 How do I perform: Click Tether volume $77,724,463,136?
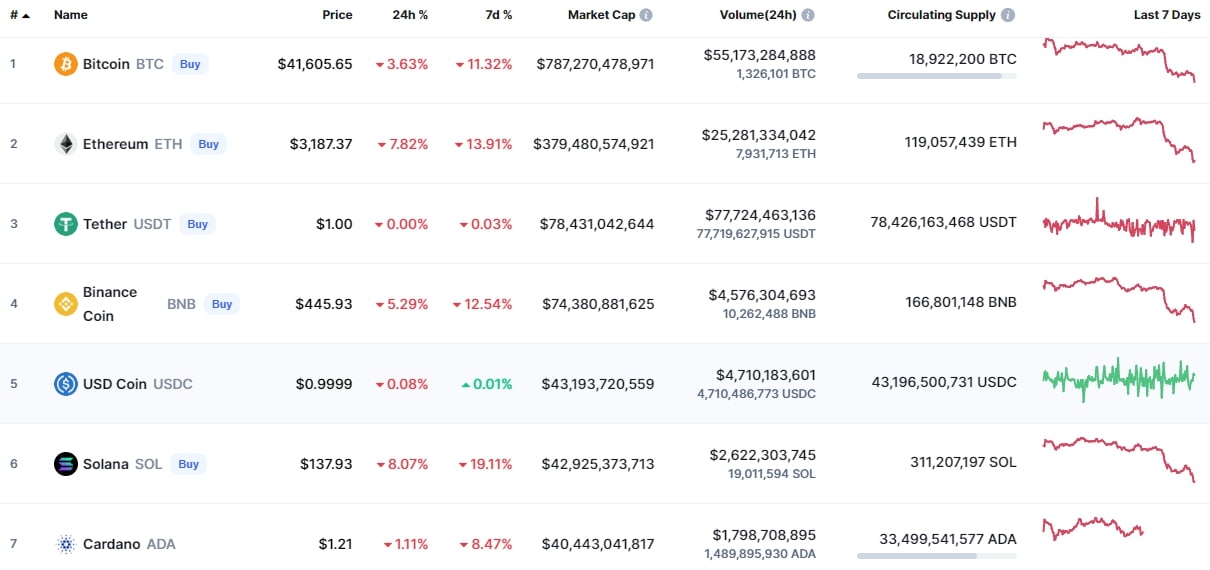pyautogui.click(x=760, y=215)
